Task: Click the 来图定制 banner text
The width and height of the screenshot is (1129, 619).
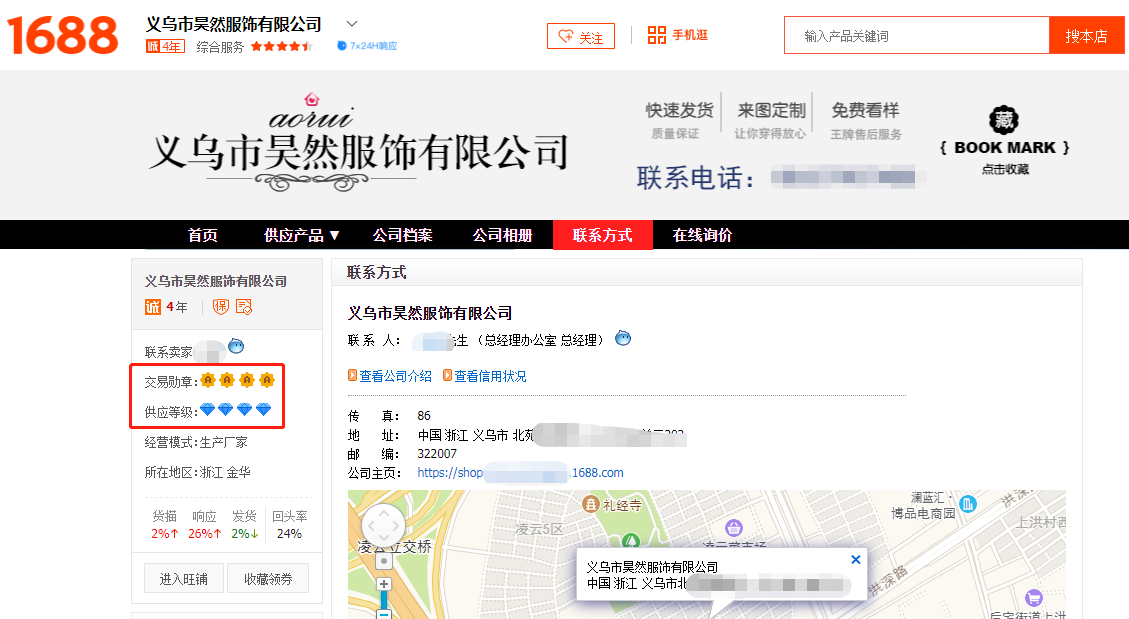Action: pos(771,110)
